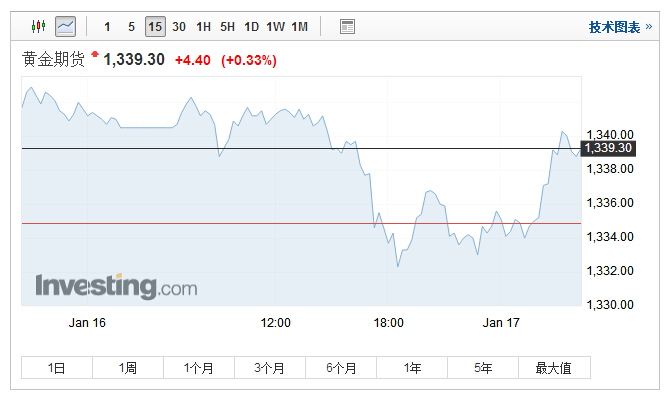Choose the 30 minute interval
This screenshot has height=398, width=669.
click(179, 27)
